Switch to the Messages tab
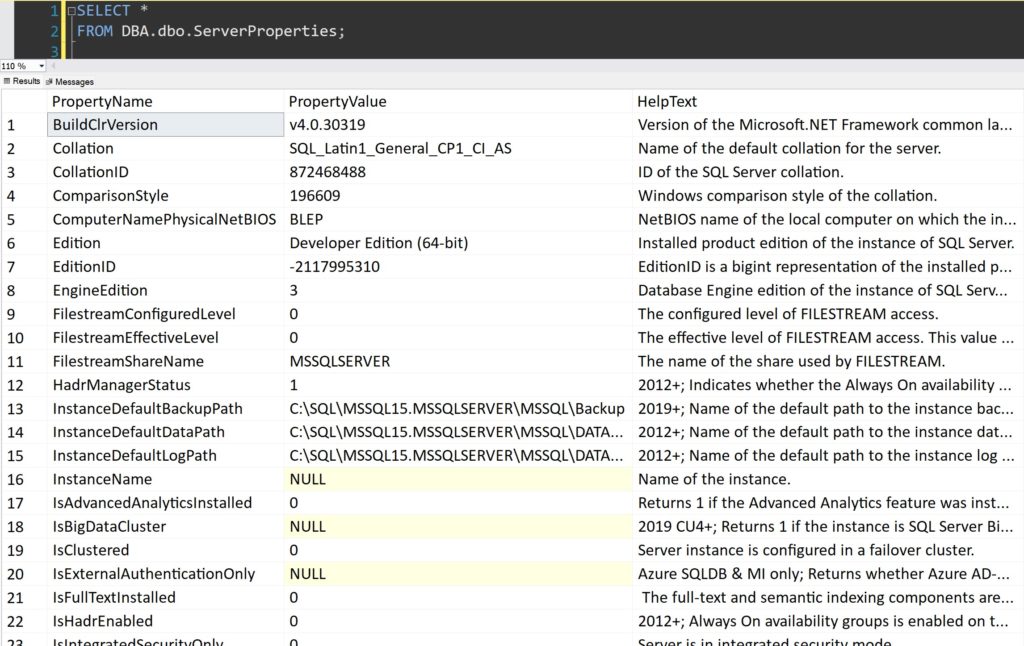1024x646 pixels. click(x=70, y=82)
